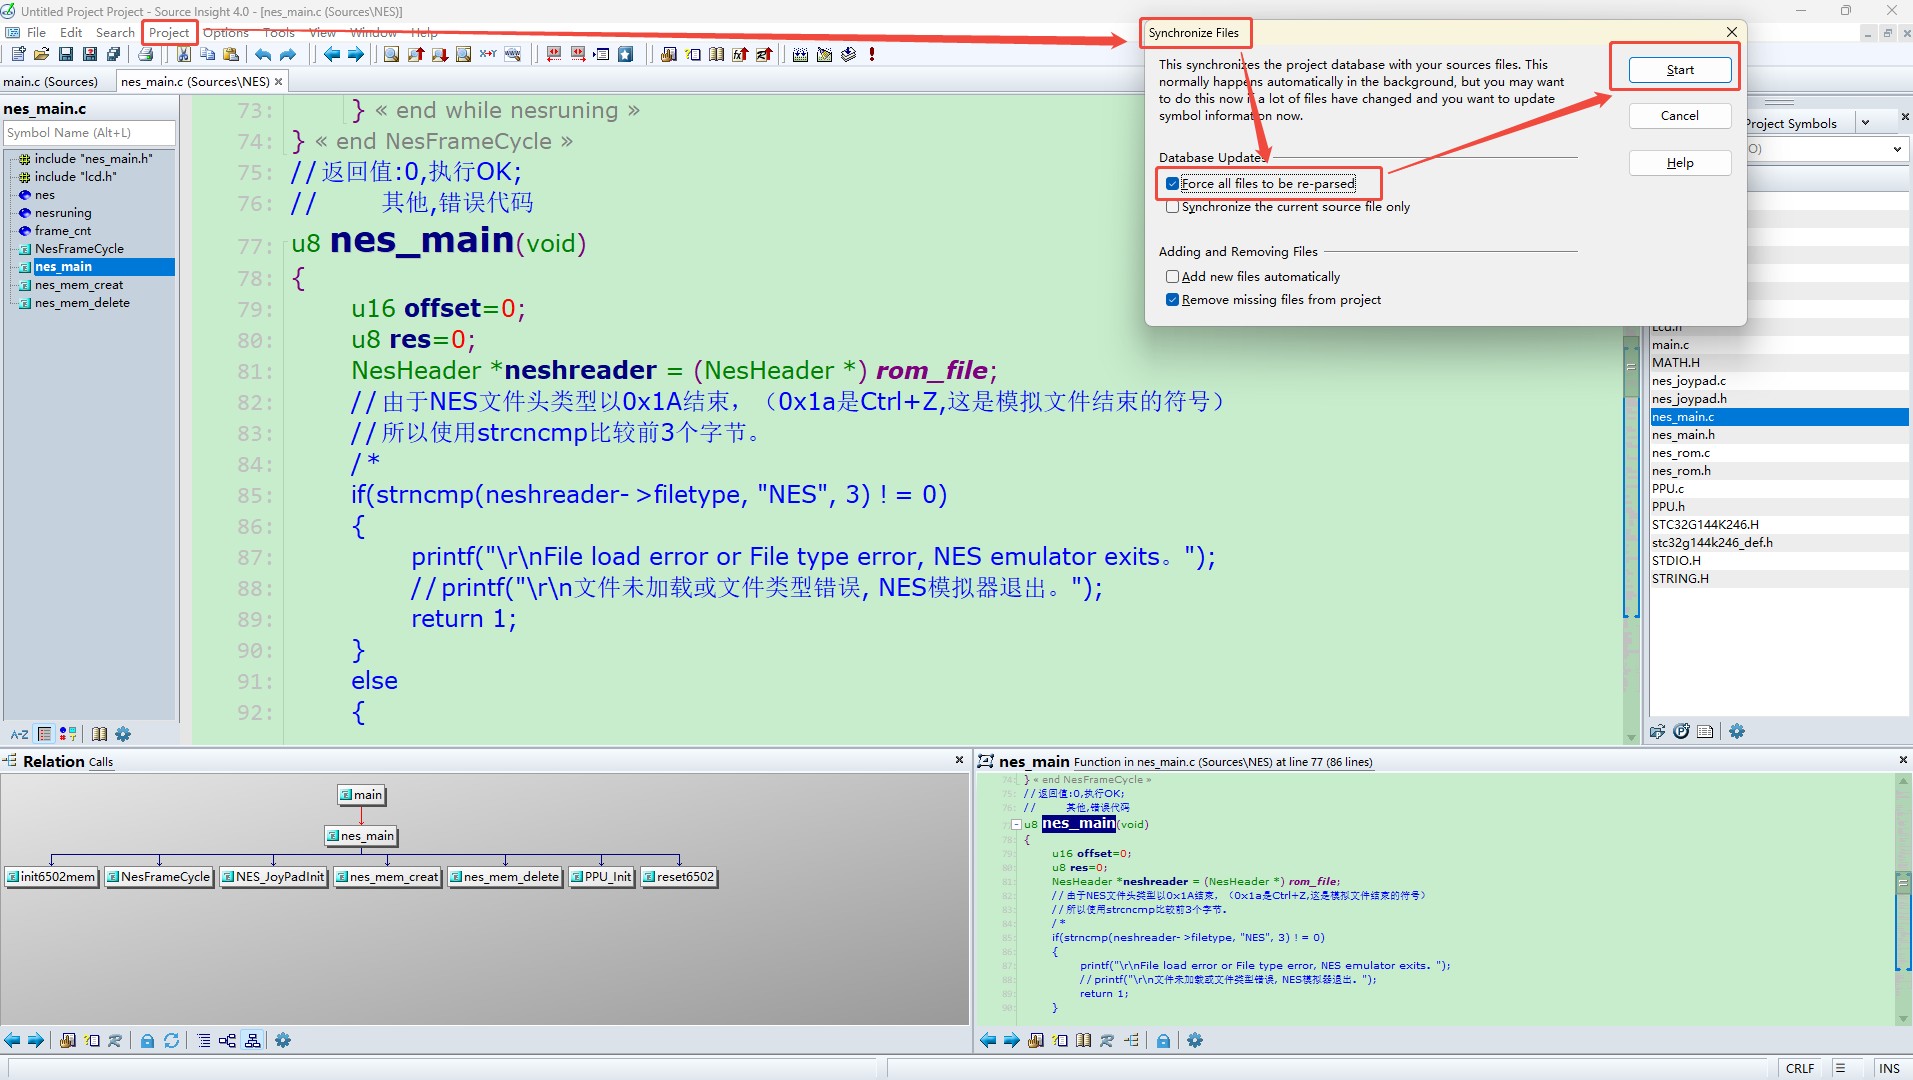Viewport: 1913px width, 1080px height.
Task: Collapse nes_main function in context window
Action: pos(1016,825)
